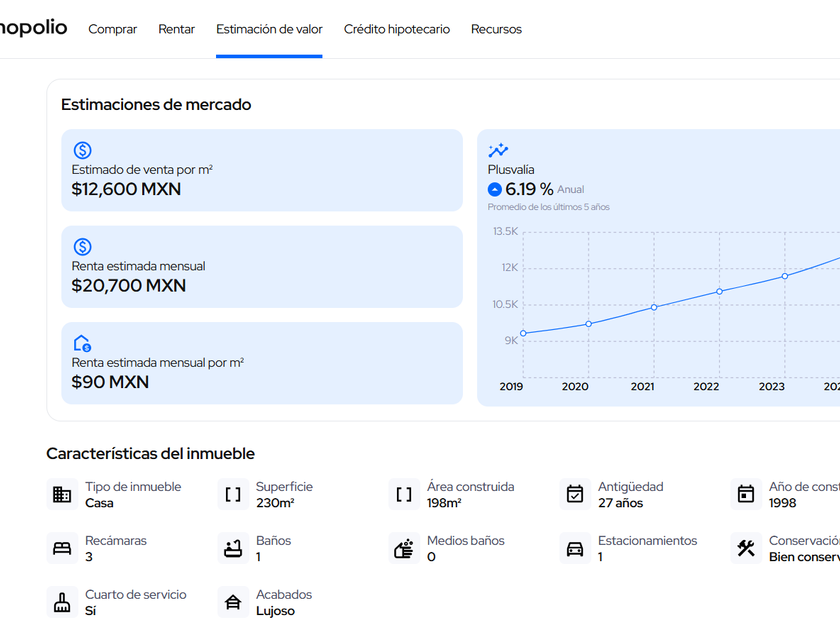
Task: Click the bed icon next to Recámaras
Action: (62, 548)
